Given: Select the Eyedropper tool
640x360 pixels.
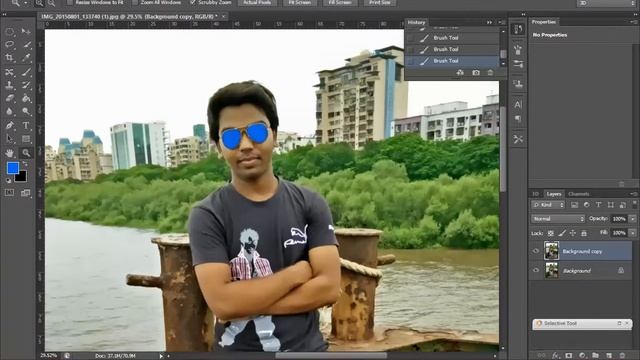Looking at the screenshot, I should (26, 58).
